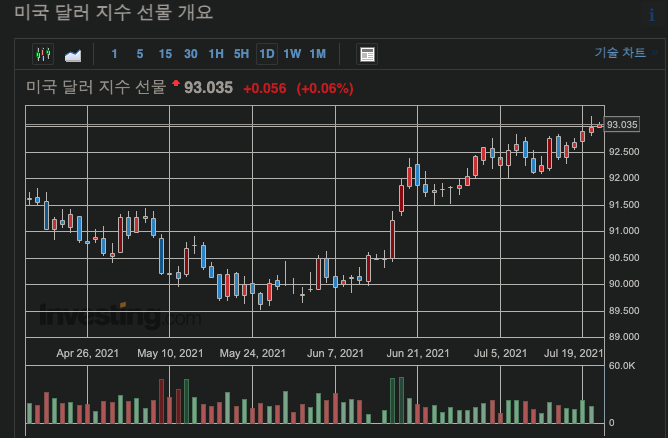Switch to the 1W timeframe
The image size is (668, 438).
pos(292,54)
